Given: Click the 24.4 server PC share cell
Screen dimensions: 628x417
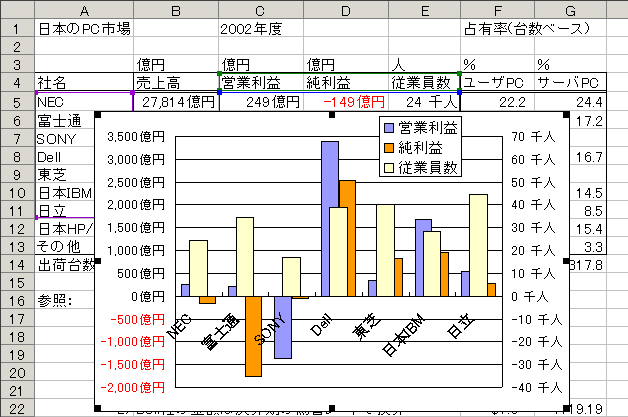Looking at the screenshot, I should [570, 102].
